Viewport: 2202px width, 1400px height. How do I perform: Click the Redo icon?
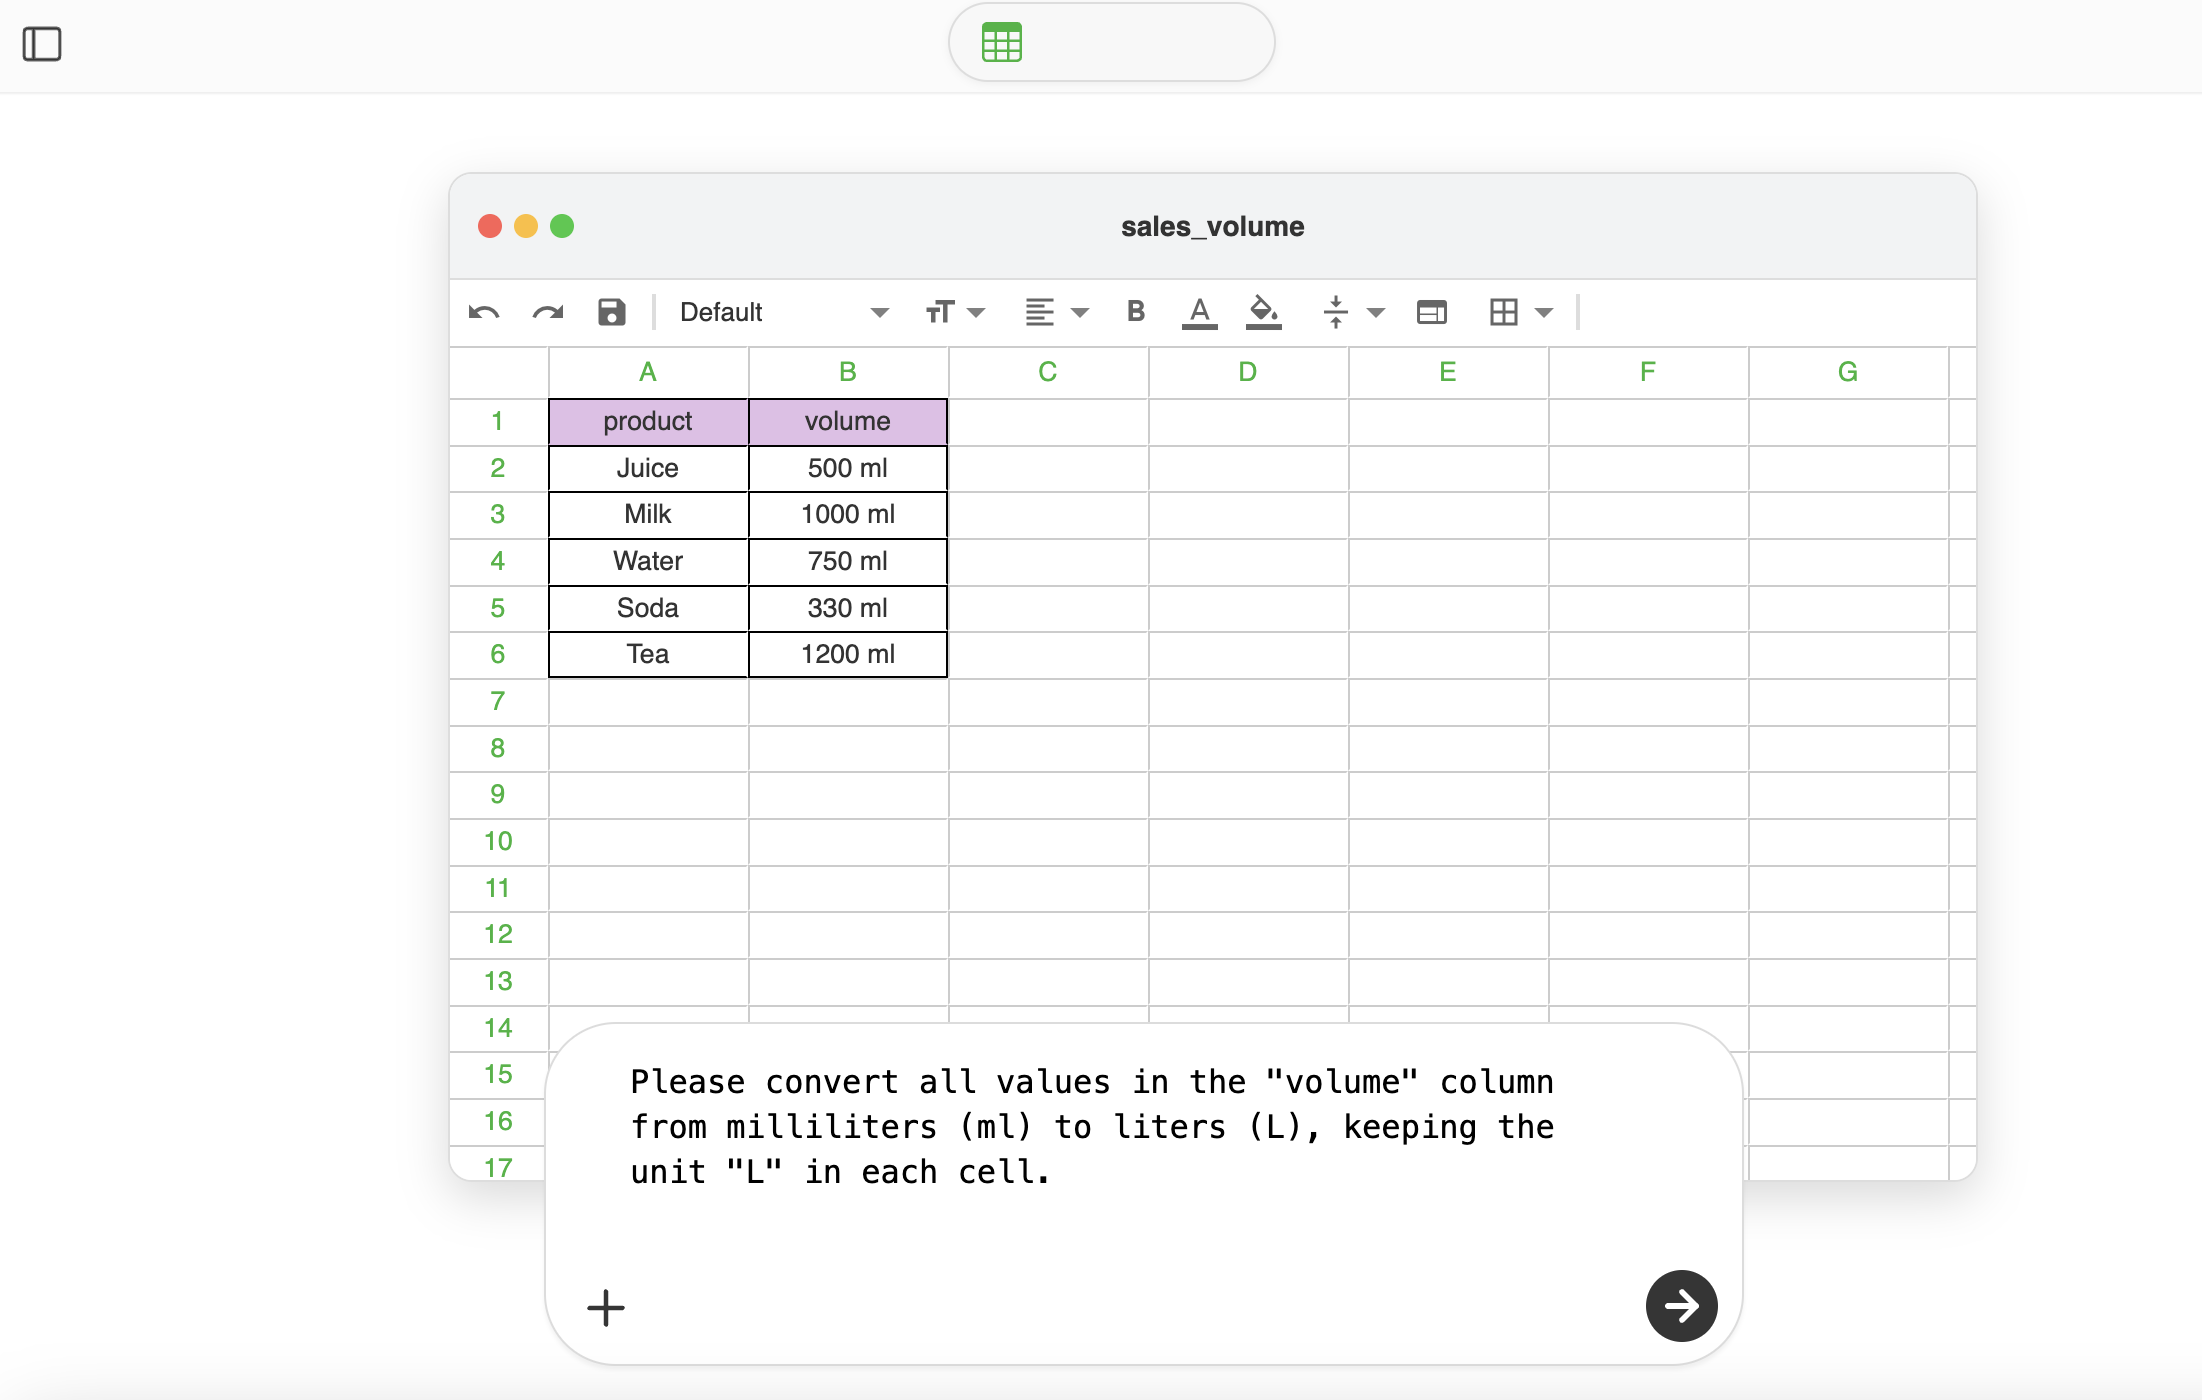click(x=548, y=312)
